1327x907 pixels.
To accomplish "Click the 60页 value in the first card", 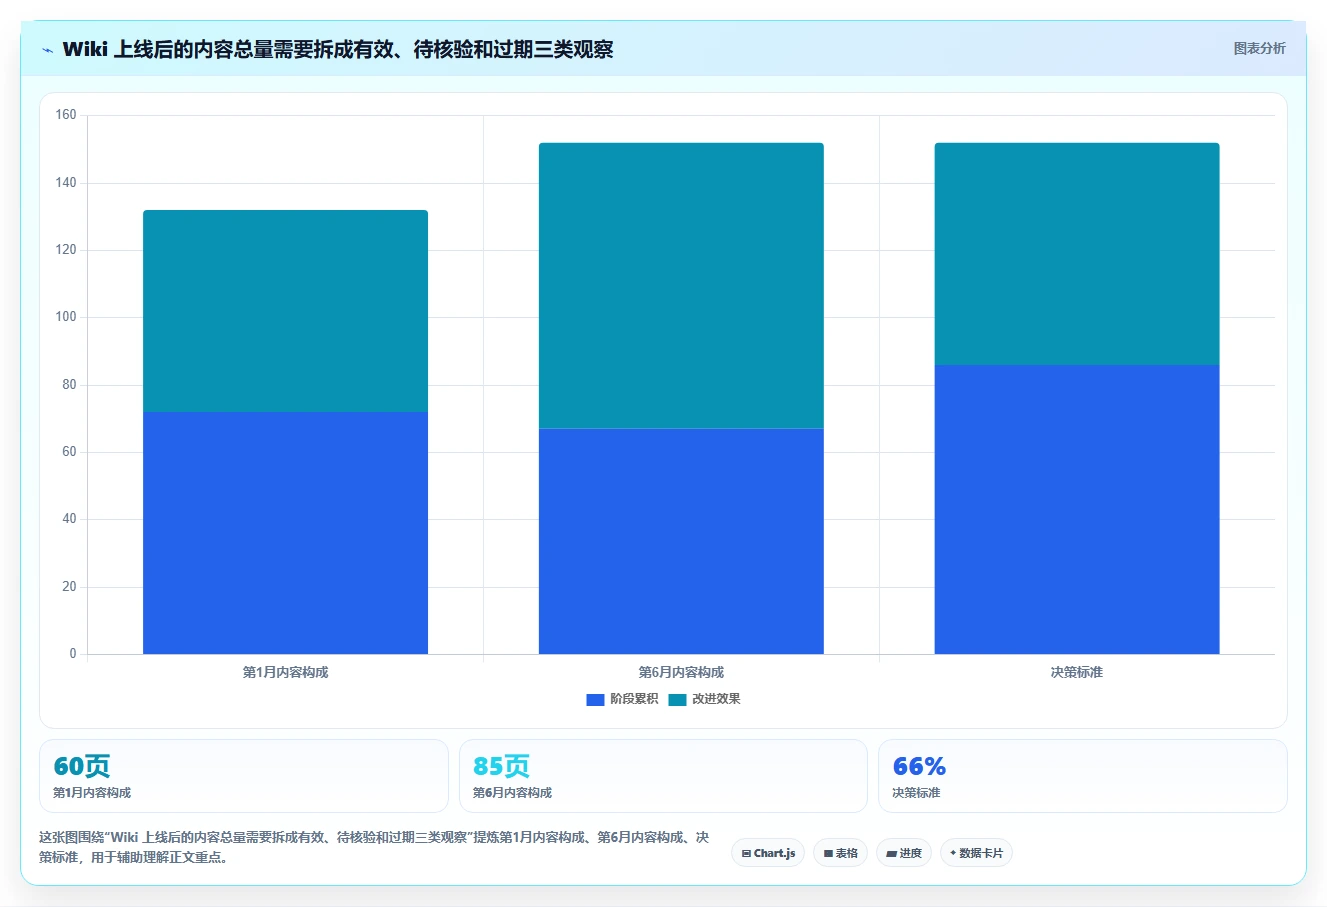I will (82, 766).
